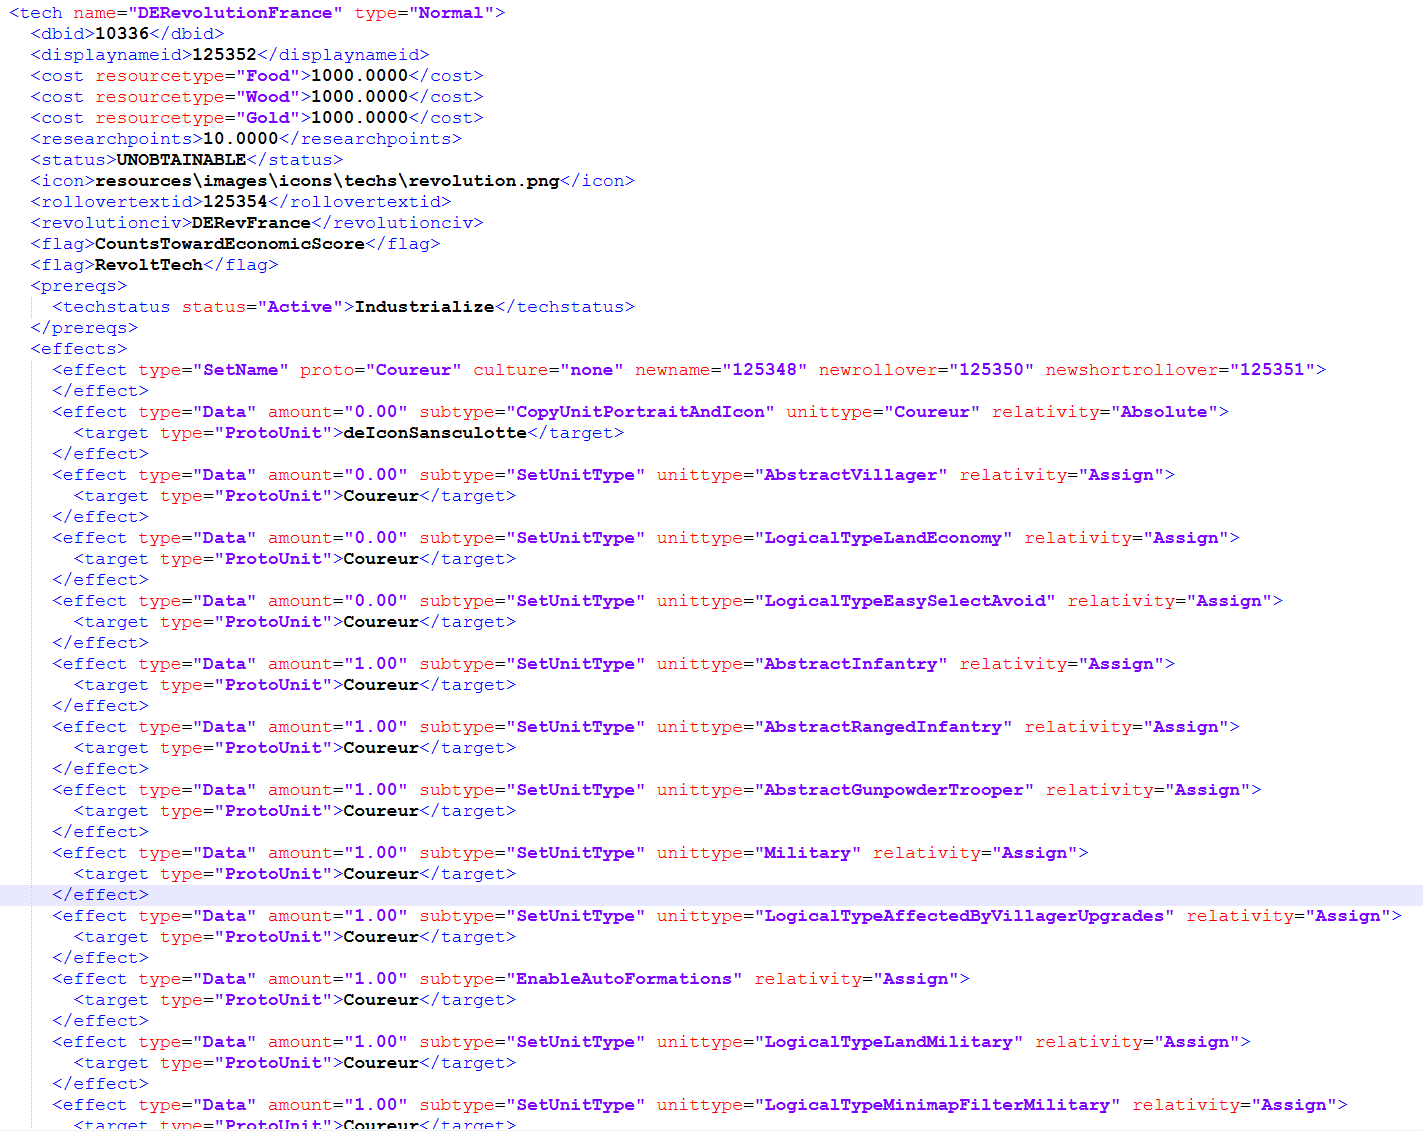Image resolution: width=1423 pixels, height=1131 pixels.
Task: Click the unittype "Military"
Action: (x=808, y=853)
